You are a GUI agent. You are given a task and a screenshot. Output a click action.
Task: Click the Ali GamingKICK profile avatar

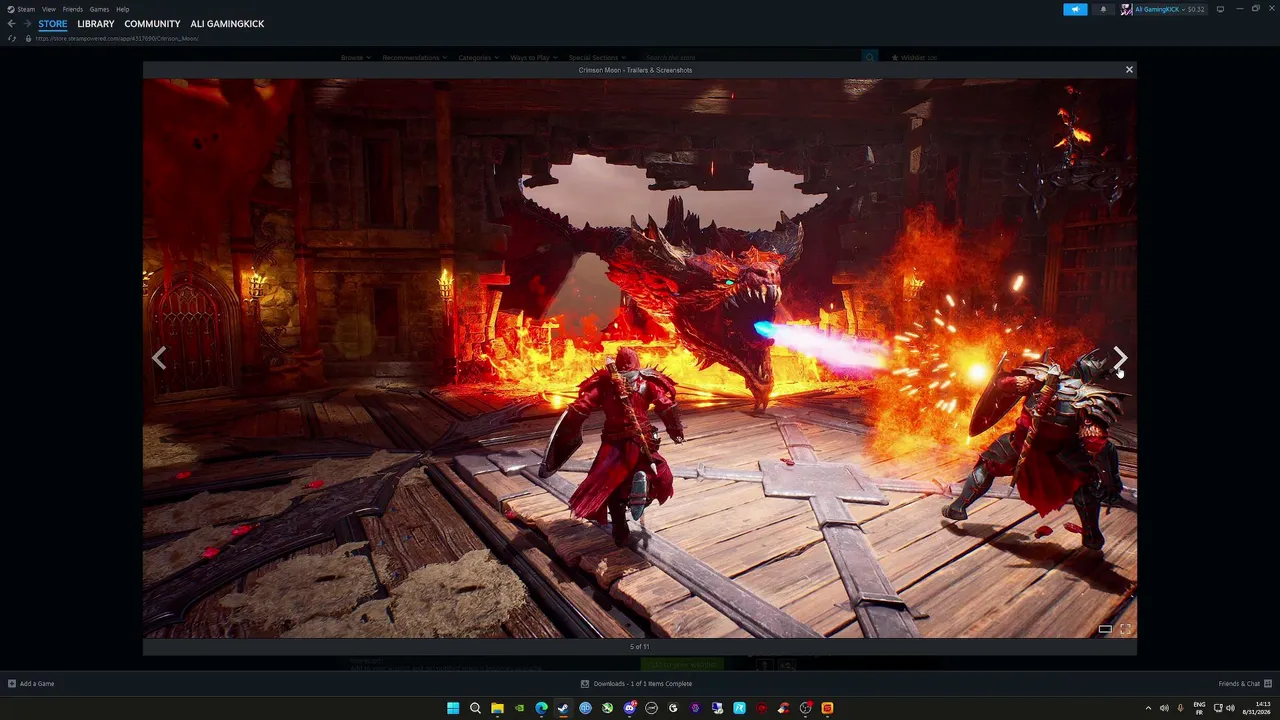[1126, 9]
